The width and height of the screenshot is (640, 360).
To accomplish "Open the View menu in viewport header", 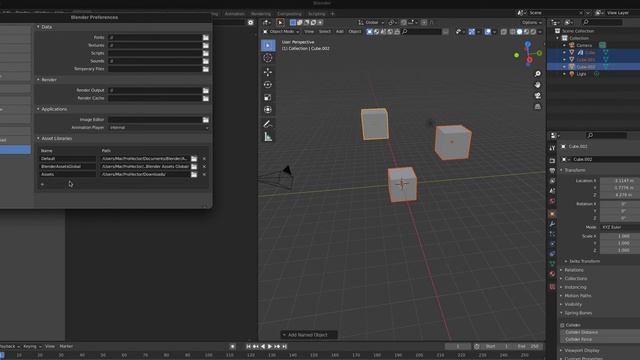I will [x=309, y=32].
